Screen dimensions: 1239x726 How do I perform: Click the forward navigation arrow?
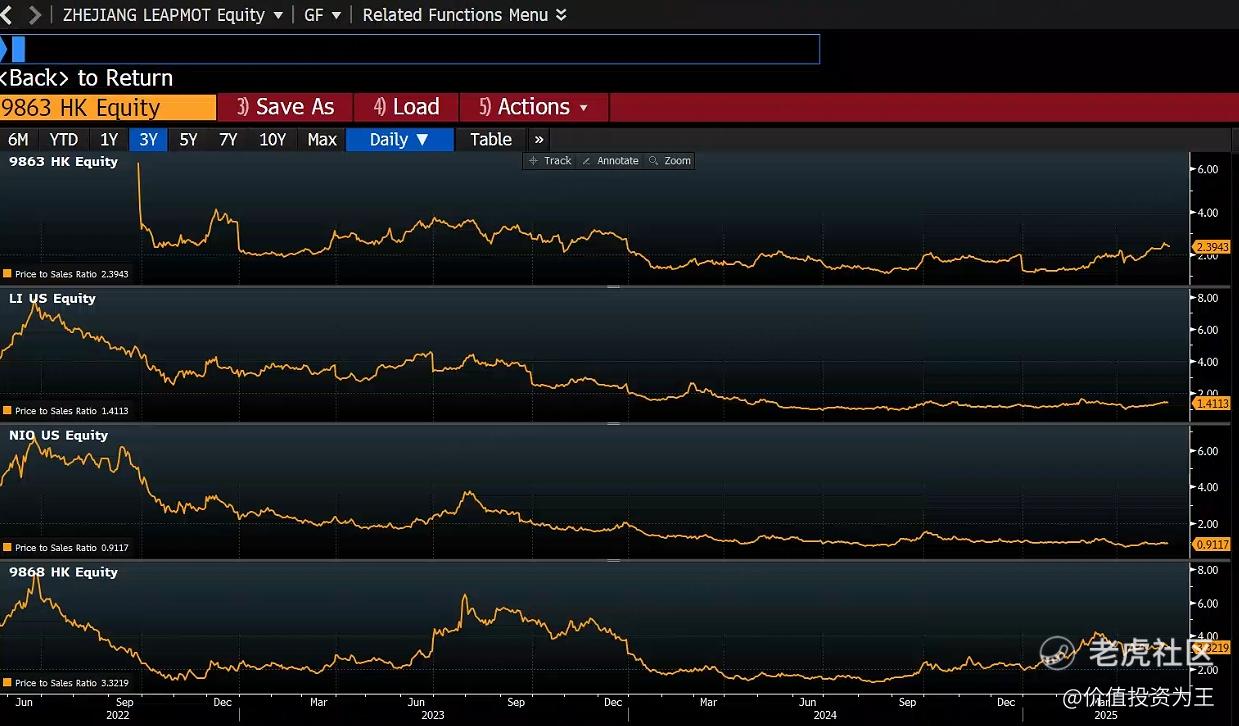coord(35,15)
